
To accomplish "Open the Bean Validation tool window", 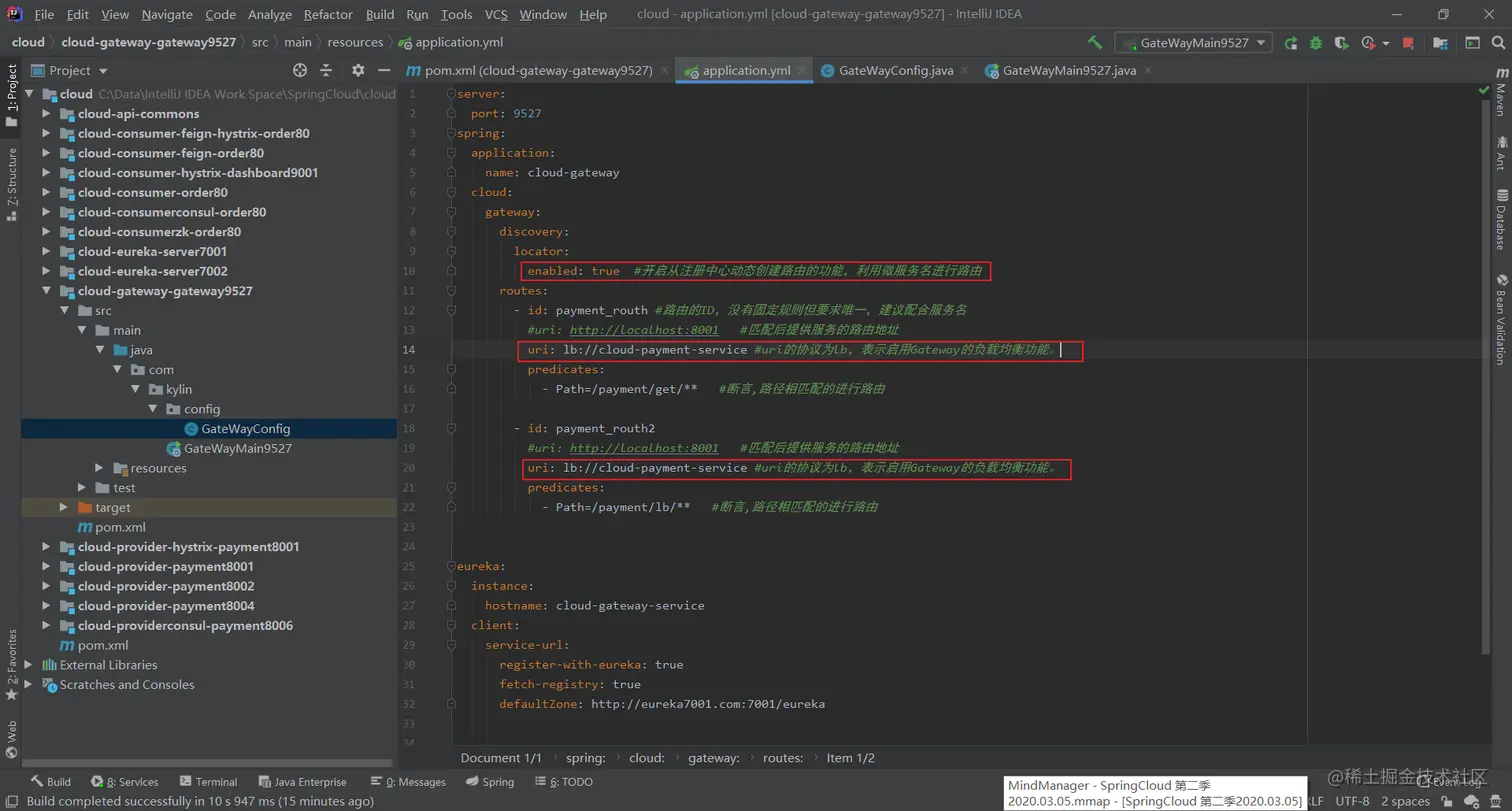I will point(1500,318).
